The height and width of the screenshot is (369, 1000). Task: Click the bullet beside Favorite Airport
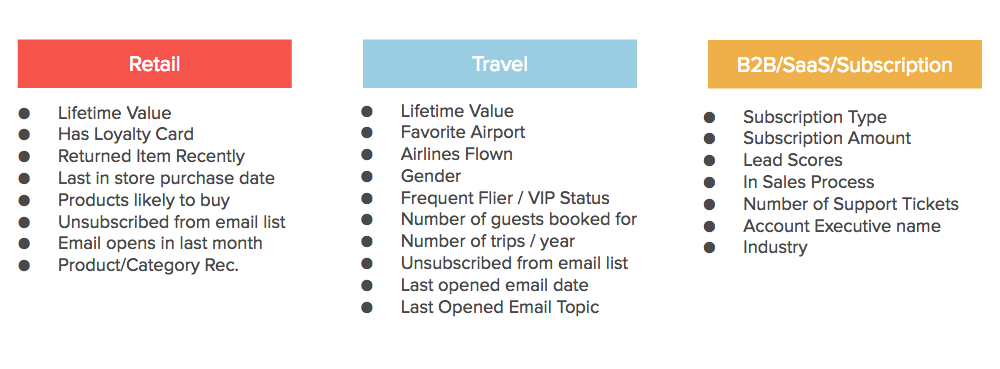[367, 133]
